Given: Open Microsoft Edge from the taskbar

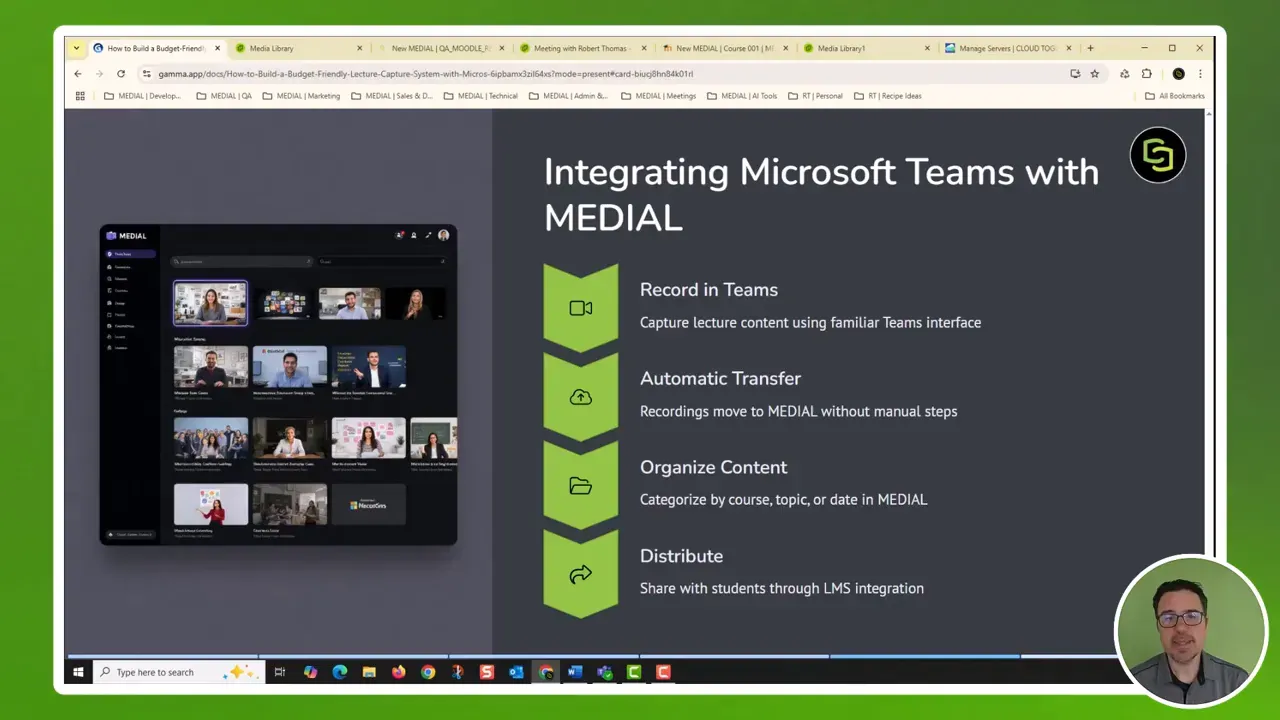Looking at the screenshot, I should pos(340,672).
